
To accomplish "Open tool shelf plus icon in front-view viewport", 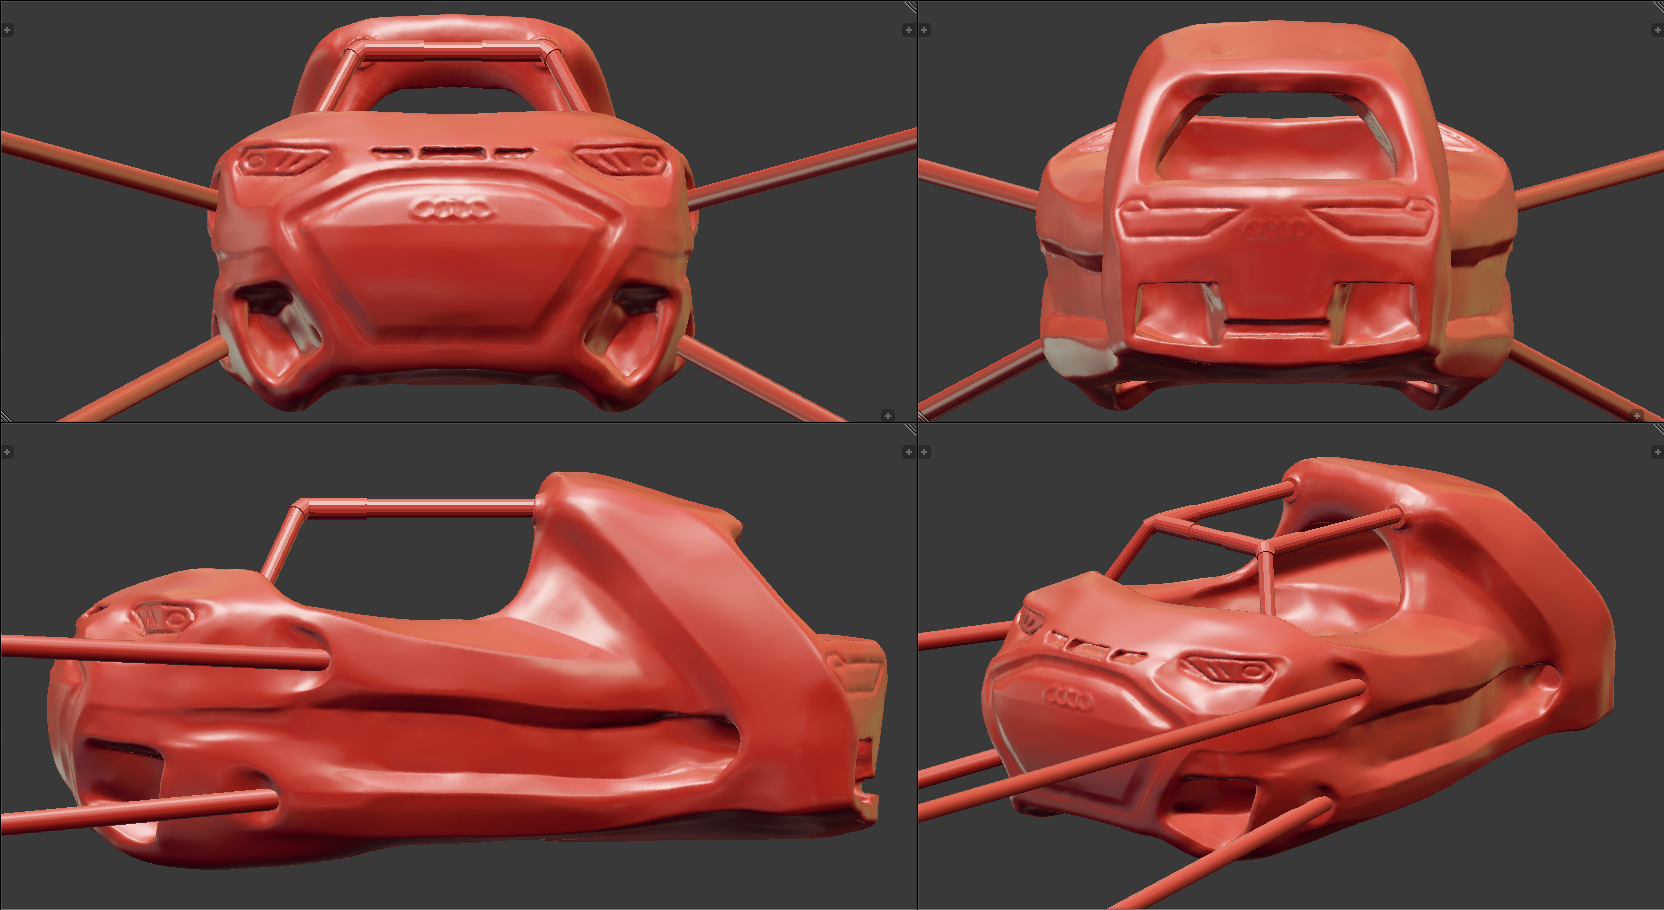I will tap(6, 30).
